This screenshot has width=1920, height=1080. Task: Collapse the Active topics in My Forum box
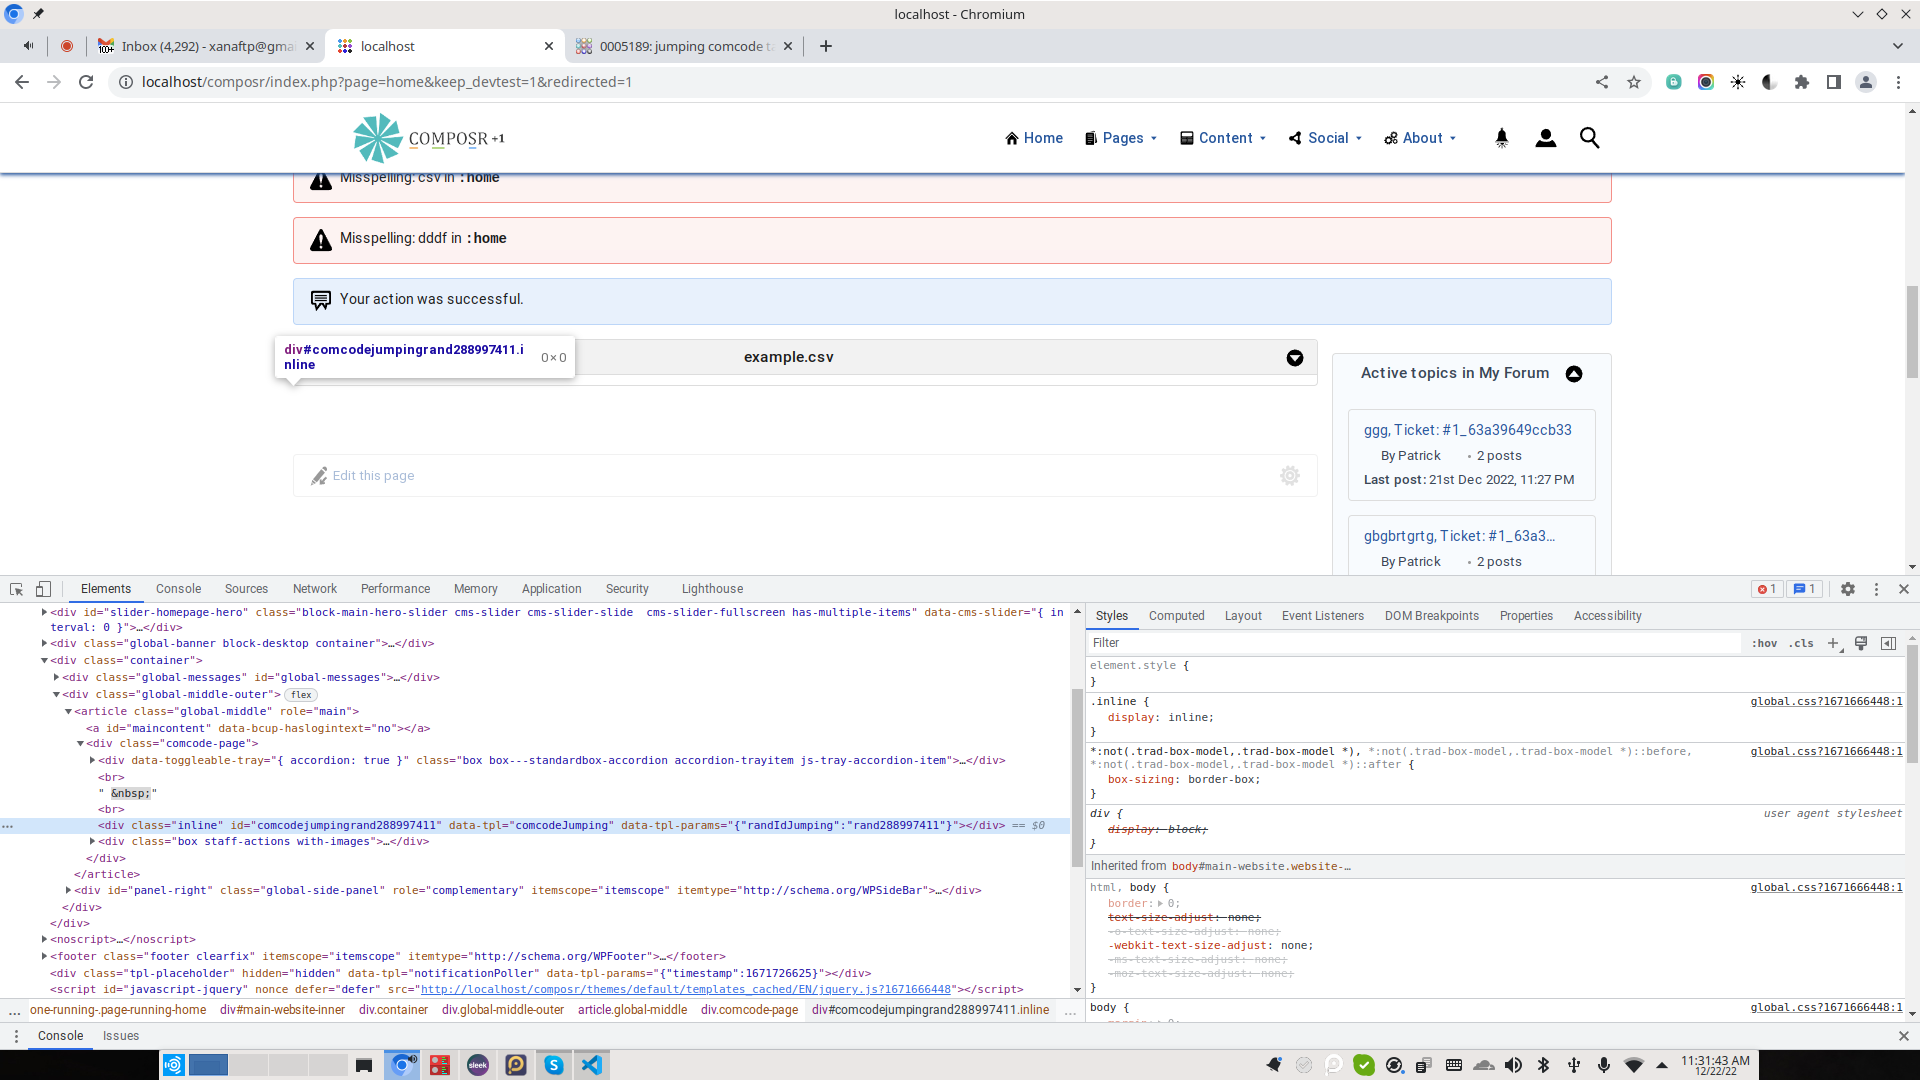click(x=1574, y=374)
